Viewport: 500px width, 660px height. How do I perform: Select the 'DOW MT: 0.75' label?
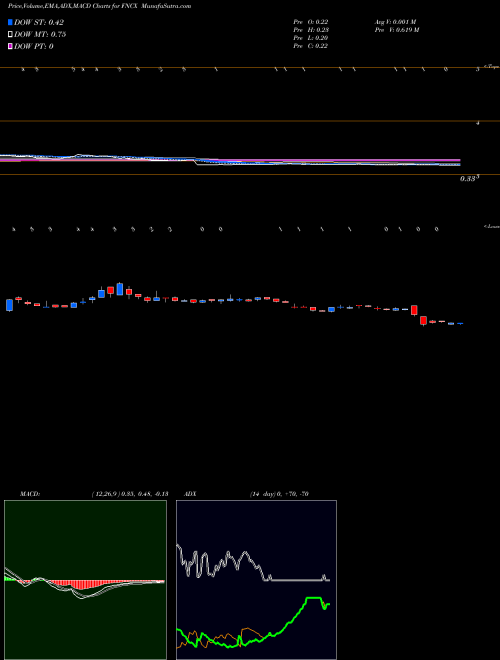pos(40,35)
